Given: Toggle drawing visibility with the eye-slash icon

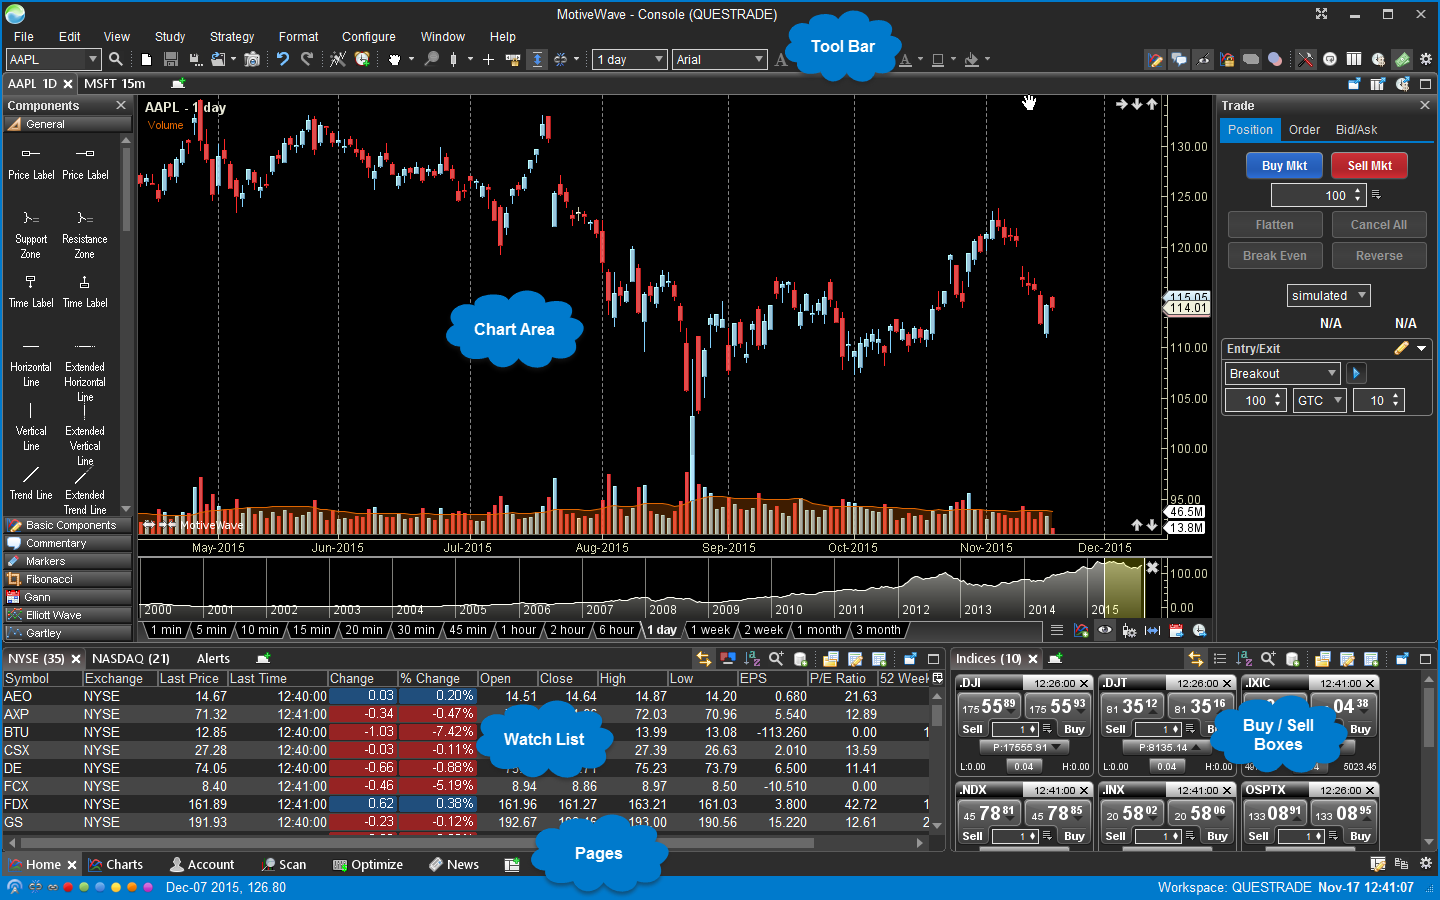Looking at the screenshot, I should click(1204, 59).
